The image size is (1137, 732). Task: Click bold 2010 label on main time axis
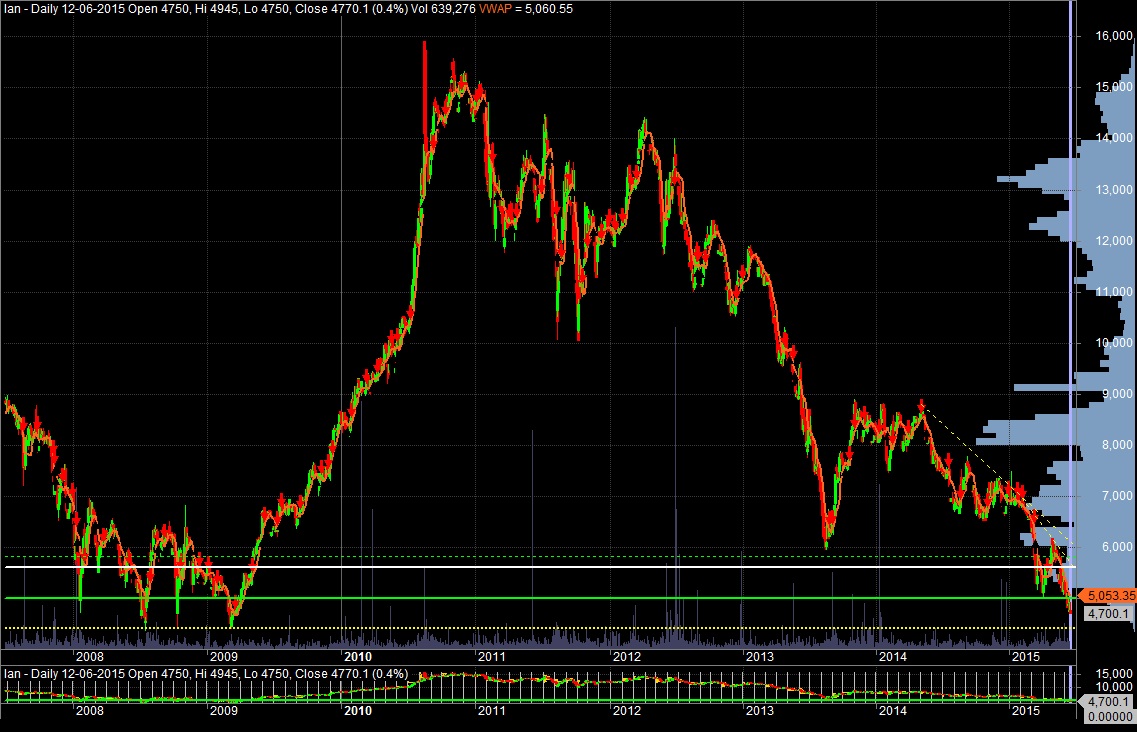[357, 657]
